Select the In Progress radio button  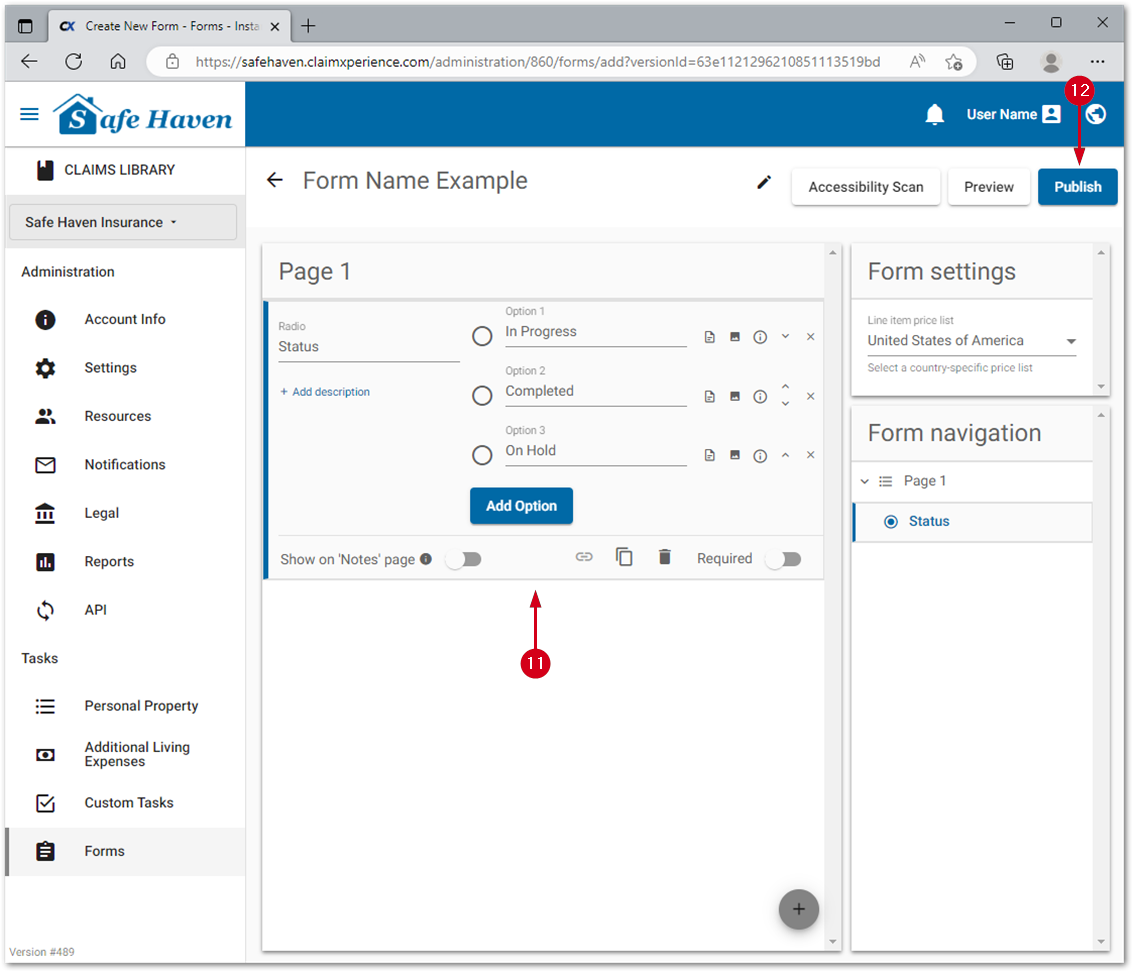click(x=482, y=337)
